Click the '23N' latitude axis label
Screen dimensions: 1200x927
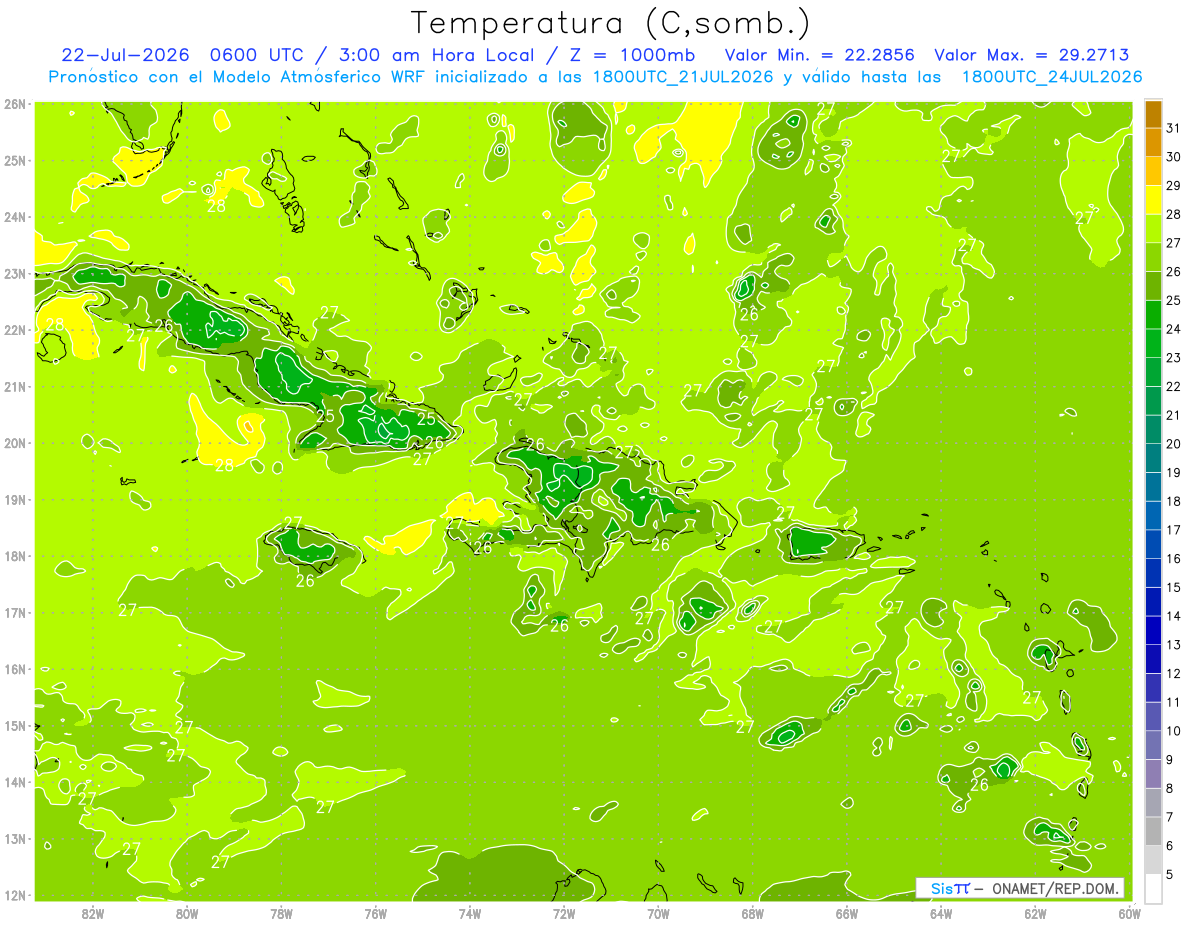(15, 274)
